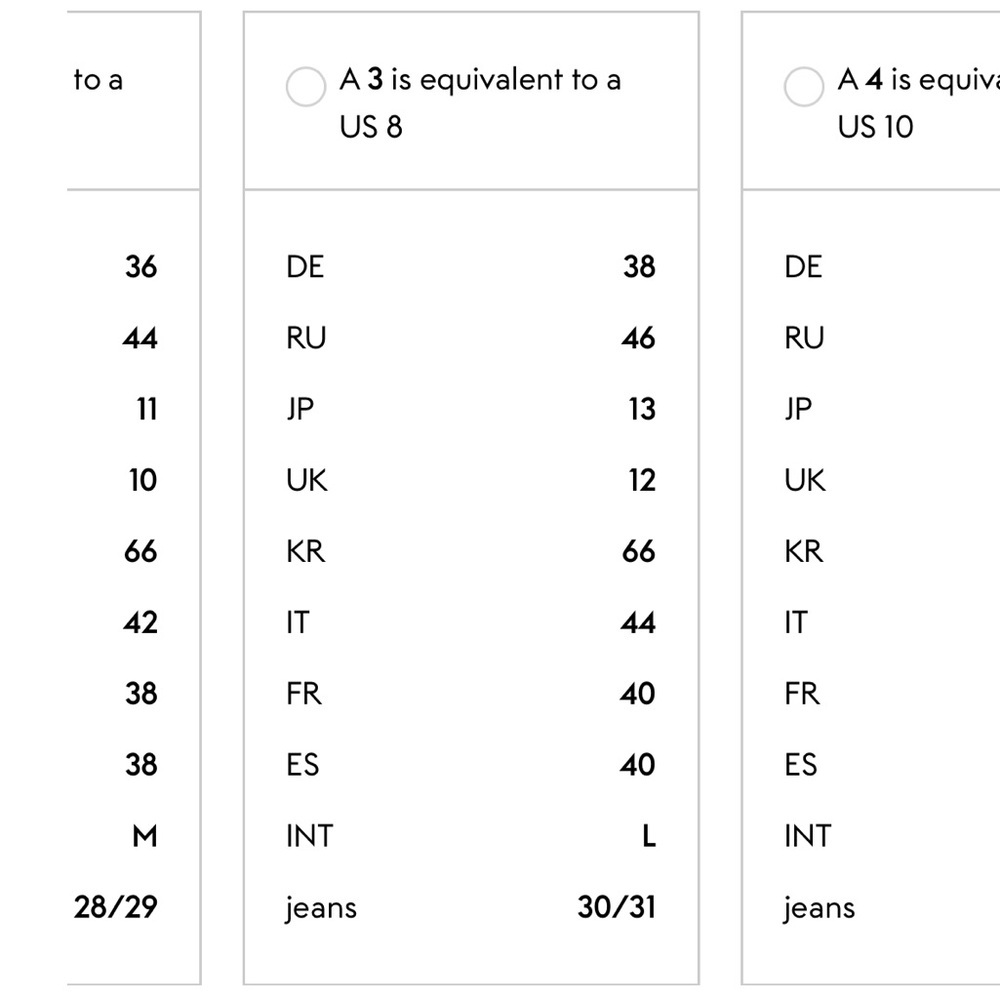Click the INT label in size 4 card
Viewport: 1000px width, 1000px height.
(808, 836)
